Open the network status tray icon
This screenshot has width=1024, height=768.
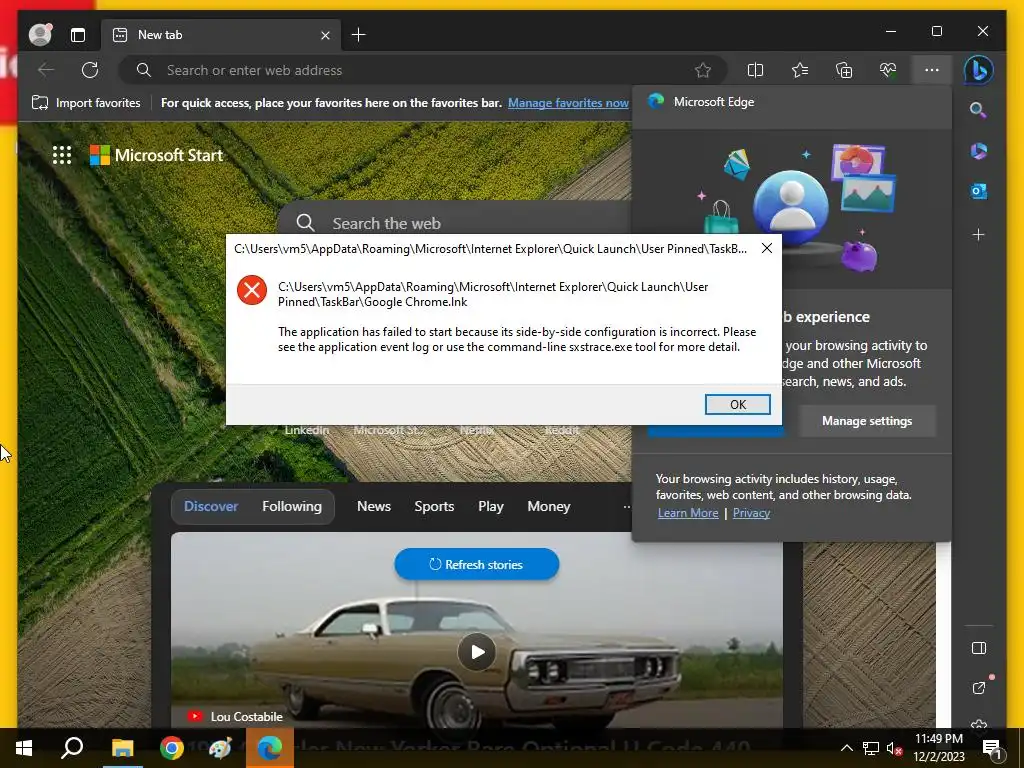pyautogui.click(x=870, y=748)
